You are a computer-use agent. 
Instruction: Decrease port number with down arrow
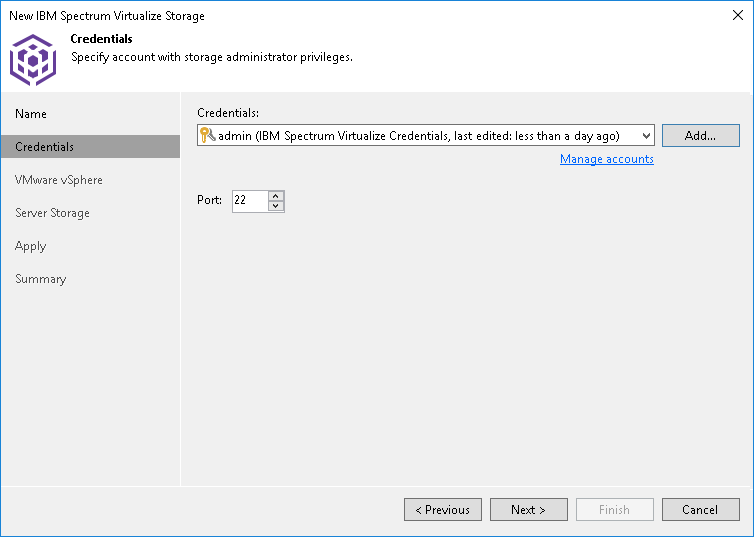point(276,206)
